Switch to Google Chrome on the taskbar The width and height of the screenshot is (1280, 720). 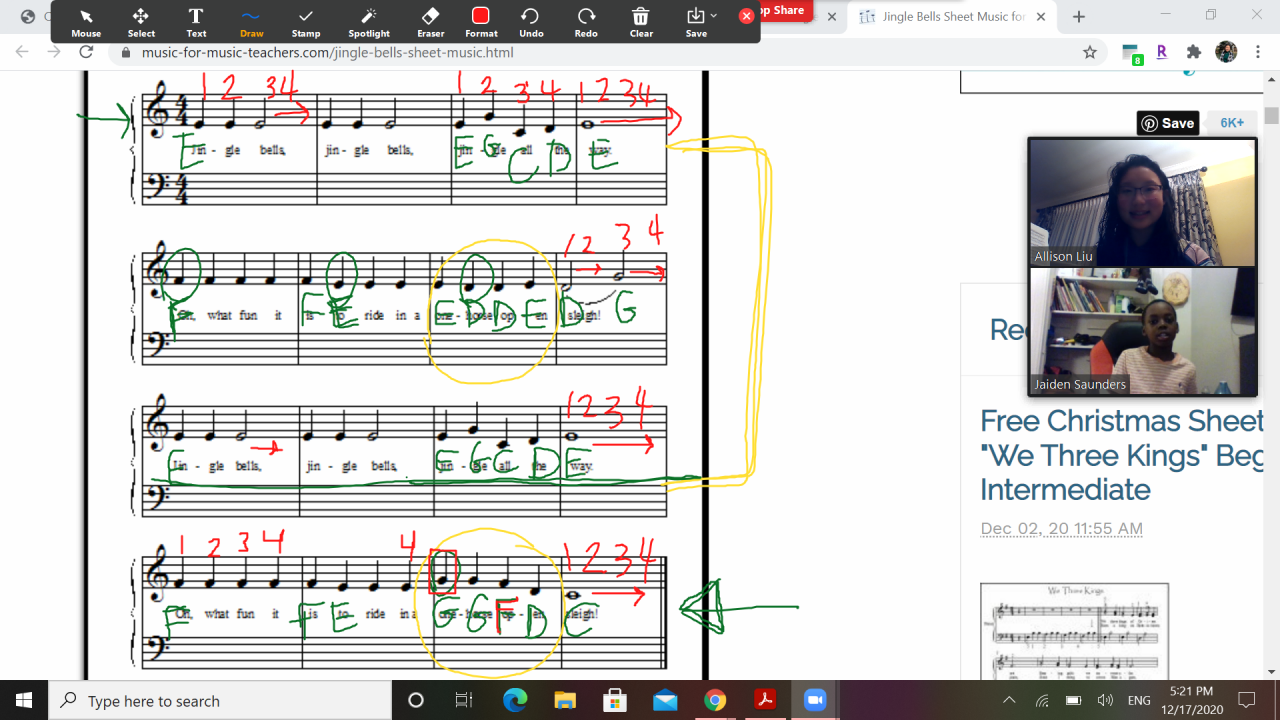pyautogui.click(x=715, y=700)
